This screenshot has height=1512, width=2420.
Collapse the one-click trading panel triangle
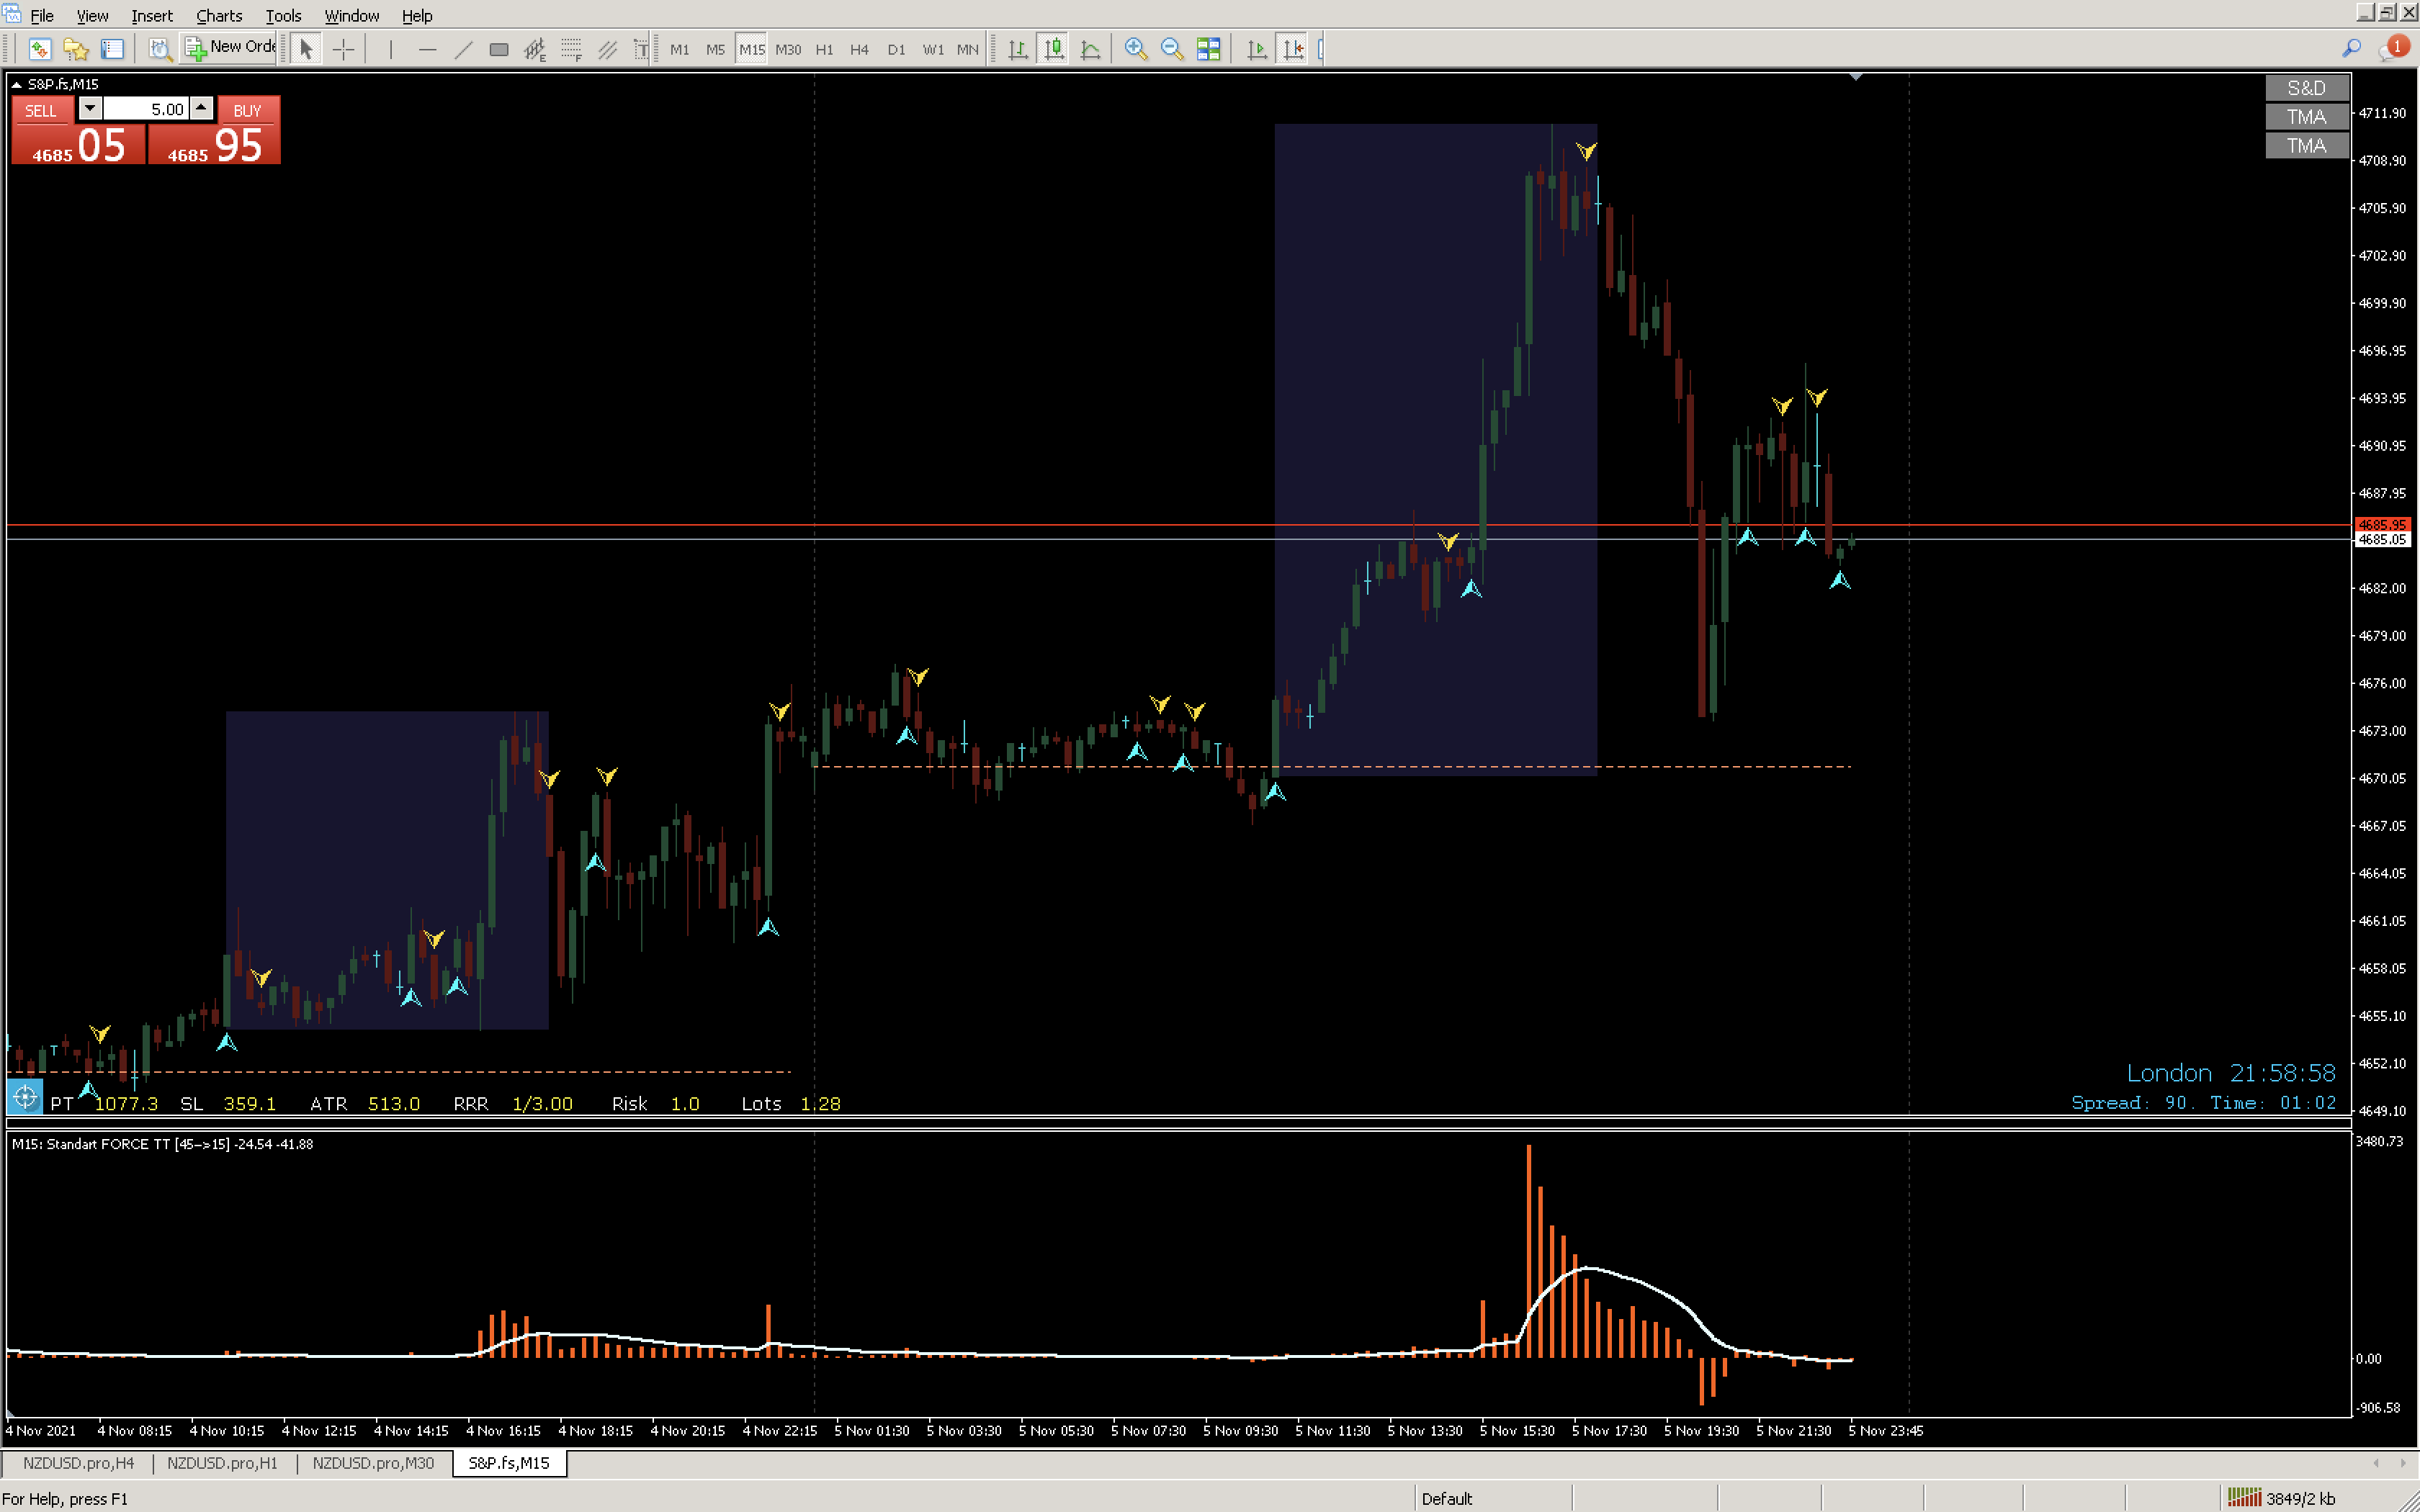point(16,85)
